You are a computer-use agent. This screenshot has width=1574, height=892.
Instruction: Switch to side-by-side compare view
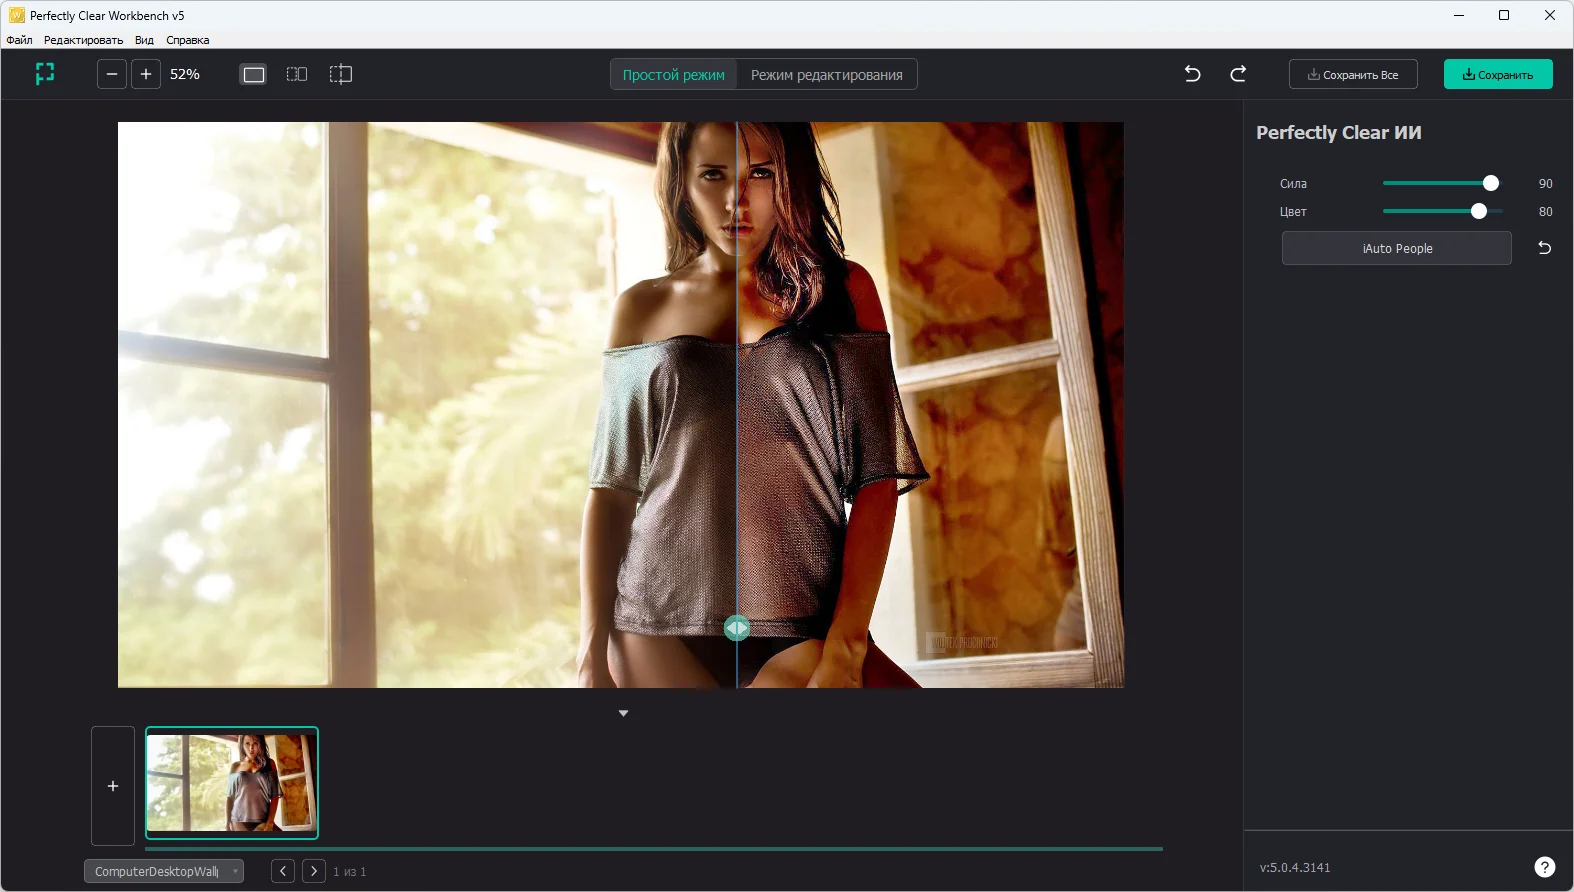coord(297,74)
